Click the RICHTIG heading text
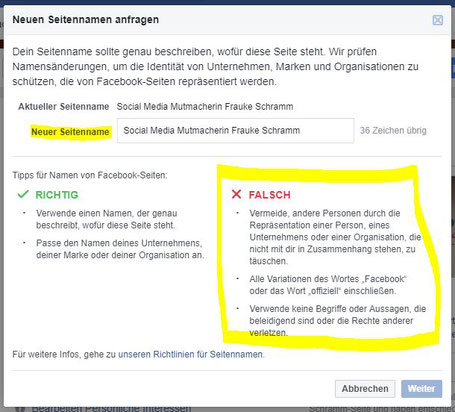Image resolution: width=455 pixels, height=412 pixels. pos(57,195)
